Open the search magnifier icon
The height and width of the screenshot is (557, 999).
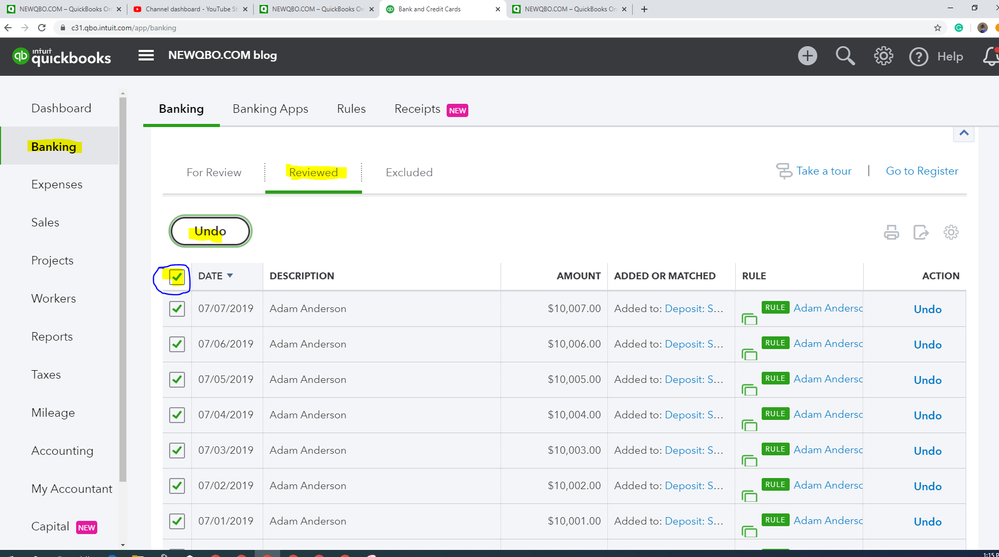(845, 56)
